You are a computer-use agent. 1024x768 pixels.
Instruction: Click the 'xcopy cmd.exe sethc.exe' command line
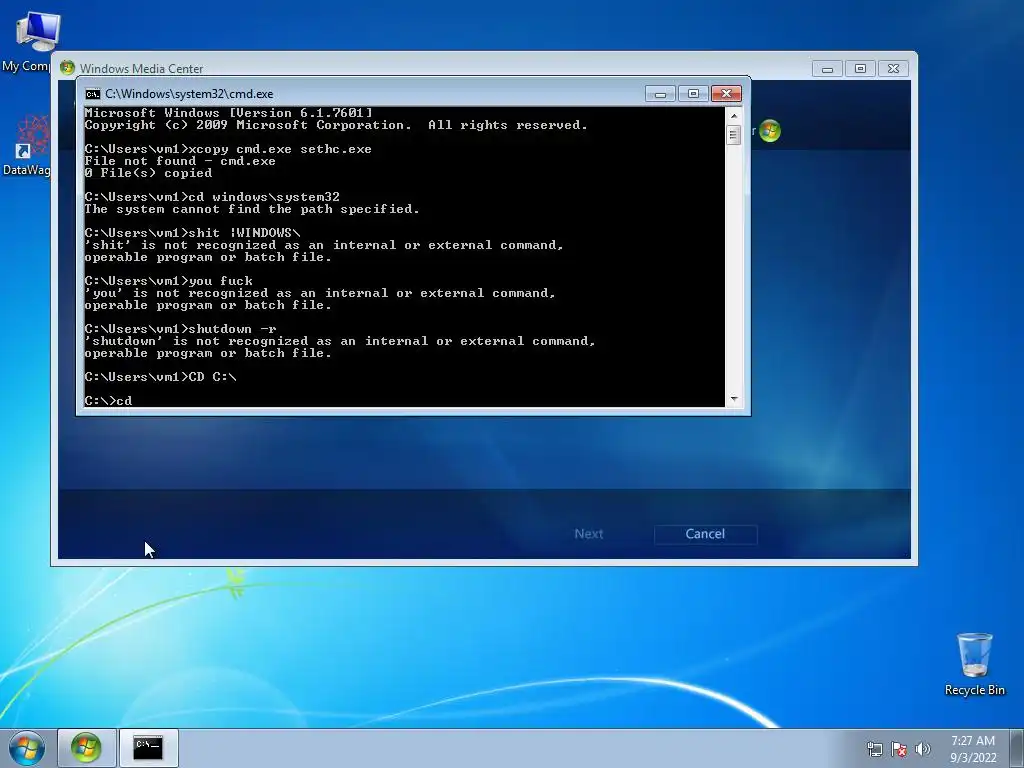click(228, 150)
